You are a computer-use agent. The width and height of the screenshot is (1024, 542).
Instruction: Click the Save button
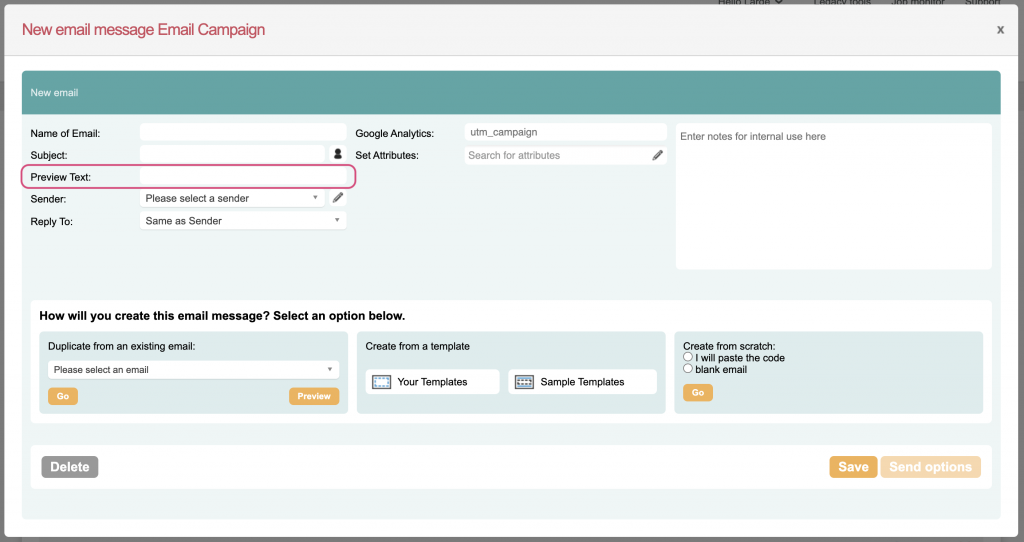click(853, 467)
